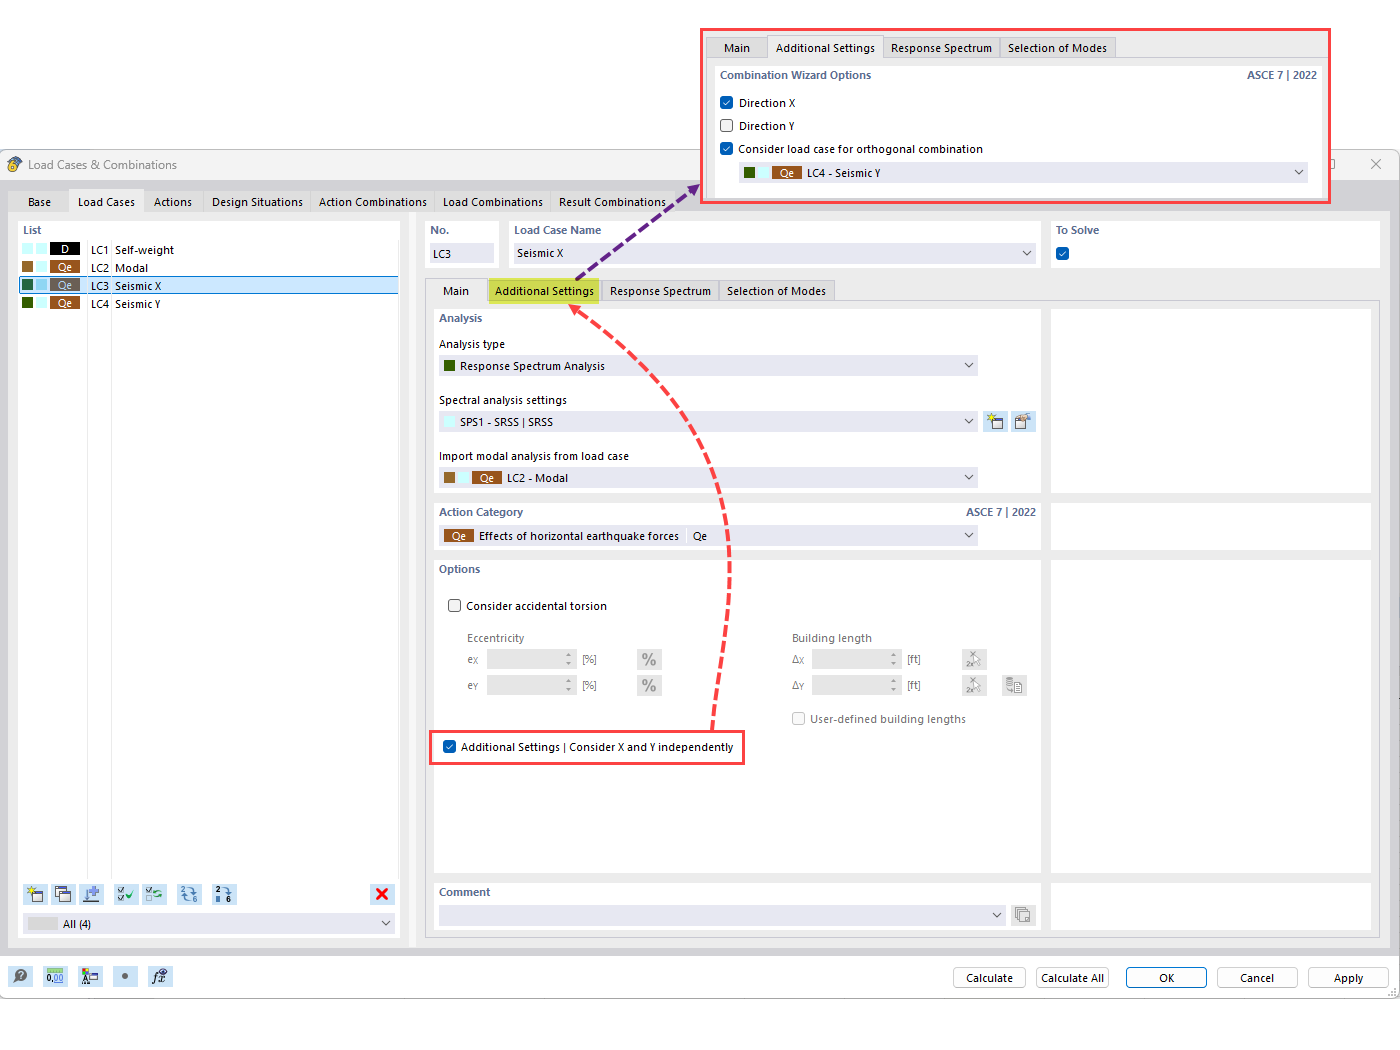The image size is (1400, 1050).
Task: Open the Action Combinations tab
Action: point(373,202)
